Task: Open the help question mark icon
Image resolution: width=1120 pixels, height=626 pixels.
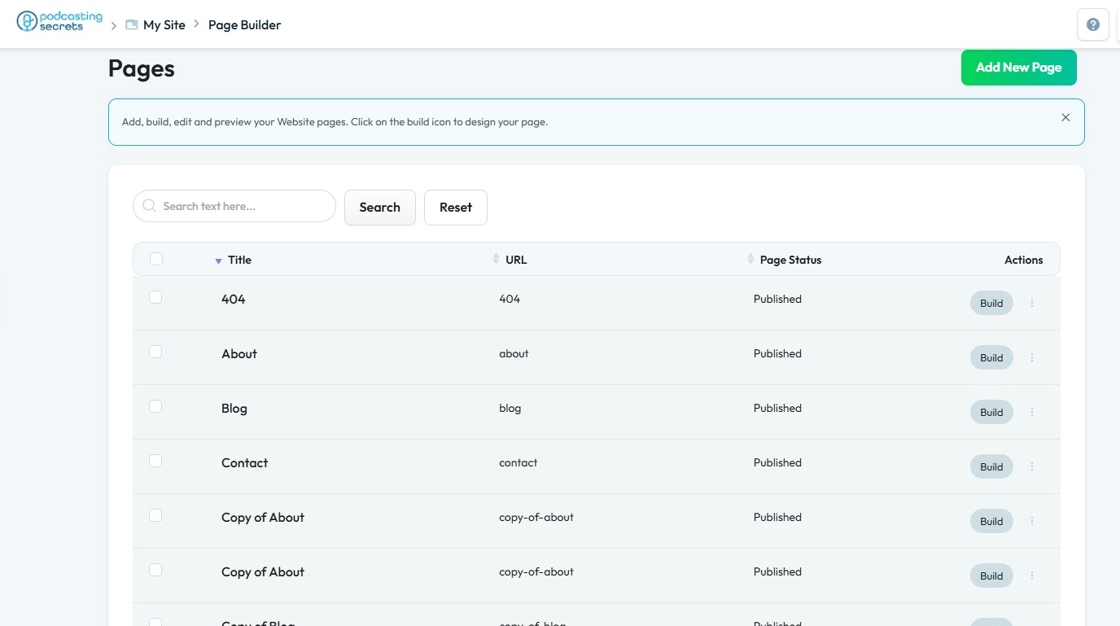Action: (1092, 25)
